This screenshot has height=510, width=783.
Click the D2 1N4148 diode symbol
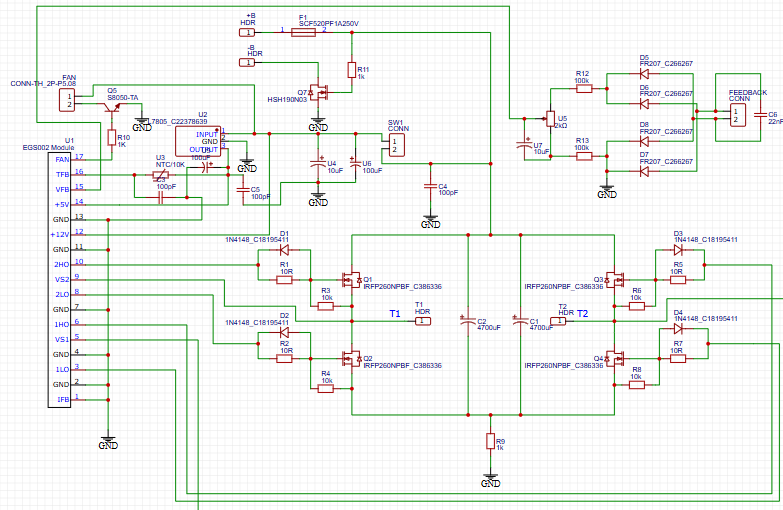(284, 332)
